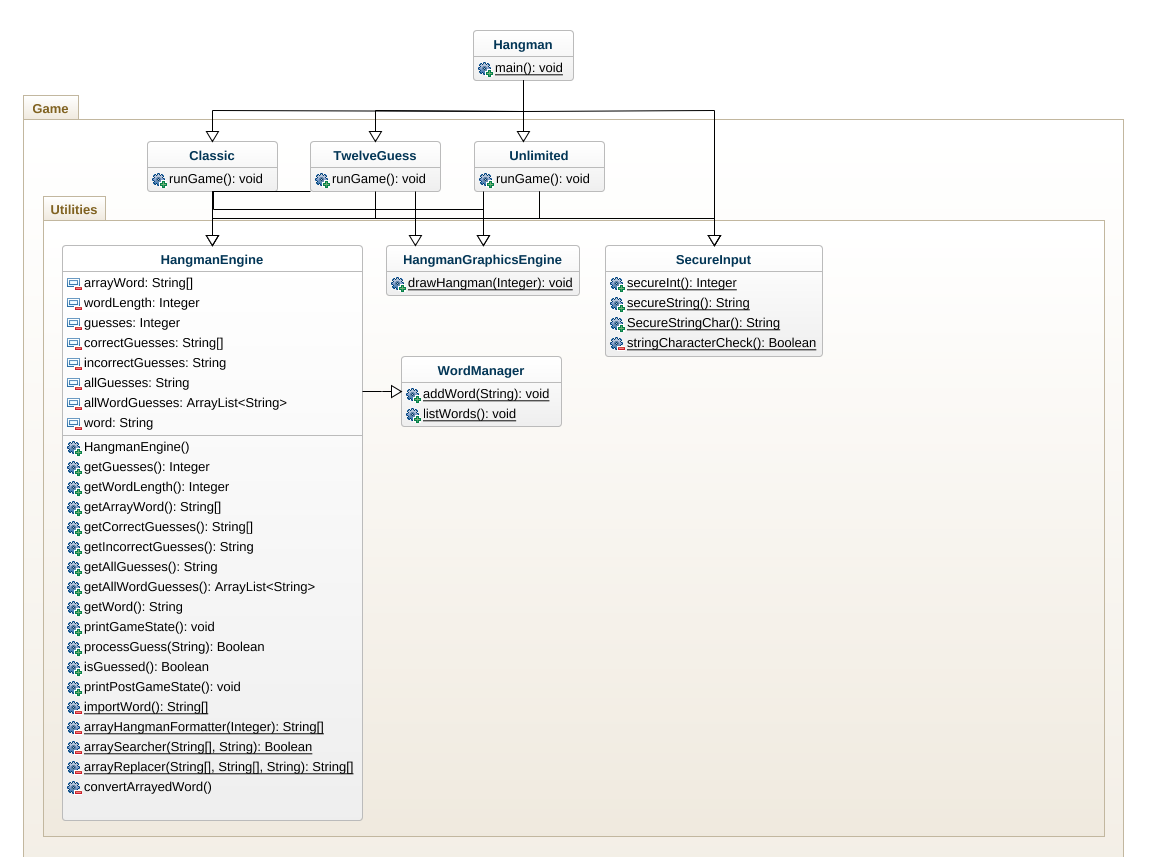Click the icon next to Classic runGame(): void
Viewport: 1150px width, 857px height.
[159, 180]
